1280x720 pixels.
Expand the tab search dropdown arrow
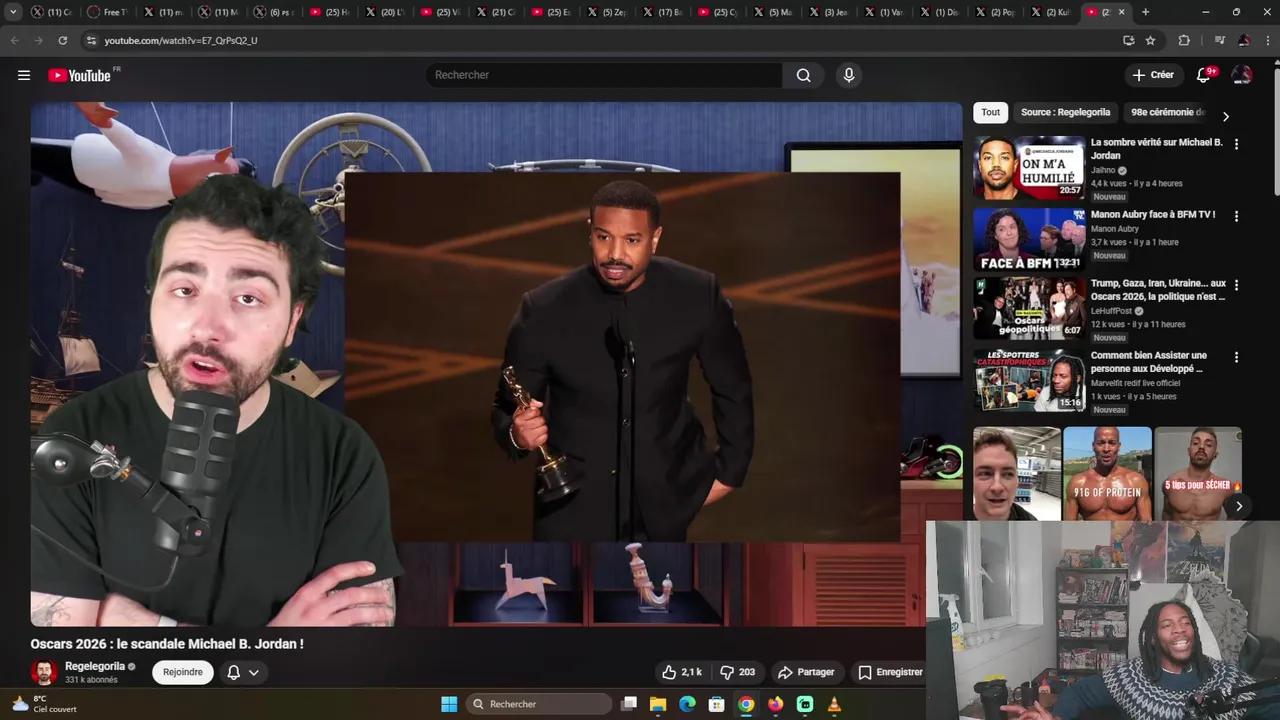[x=13, y=12]
